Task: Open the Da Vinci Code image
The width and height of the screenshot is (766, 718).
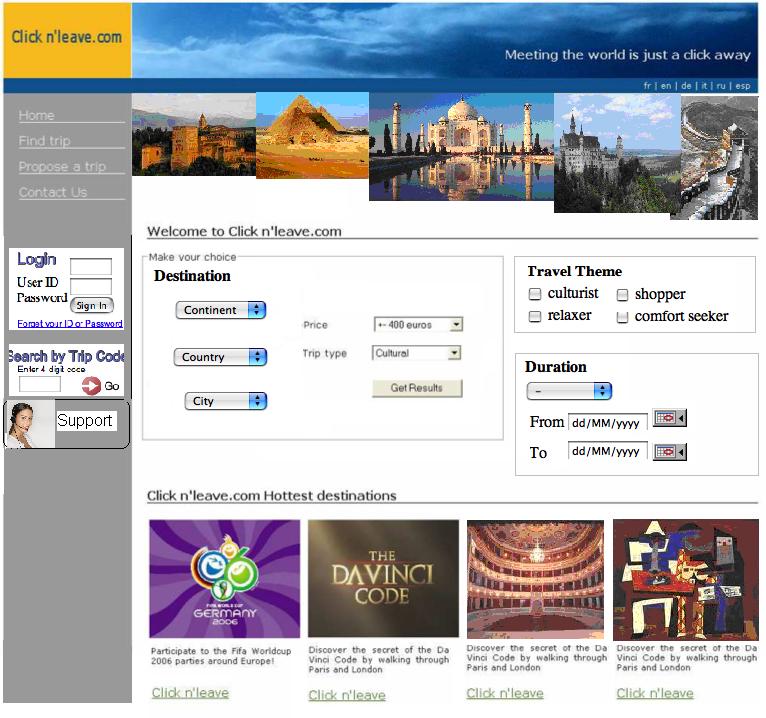Action: pyautogui.click(x=383, y=578)
